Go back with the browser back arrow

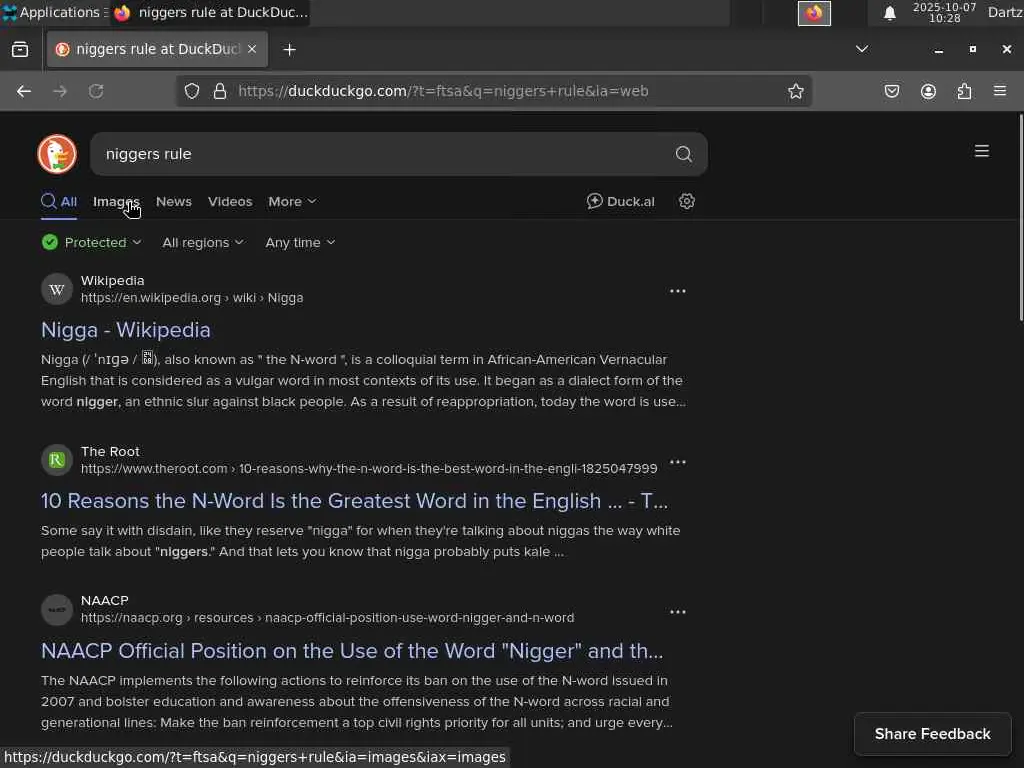pyautogui.click(x=24, y=91)
